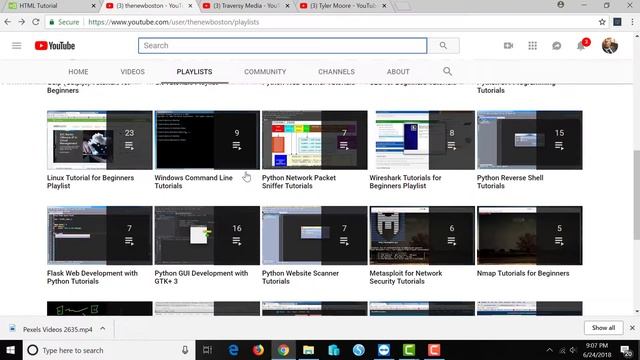The image size is (640, 360).
Task: Open Windows Command Line Tutorials link
Action: pos(193,182)
